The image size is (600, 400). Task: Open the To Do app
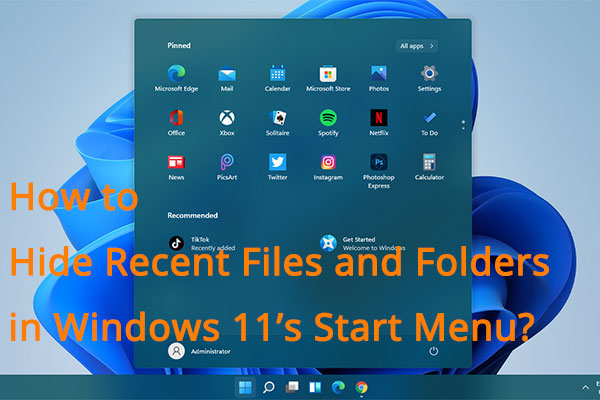click(x=429, y=122)
